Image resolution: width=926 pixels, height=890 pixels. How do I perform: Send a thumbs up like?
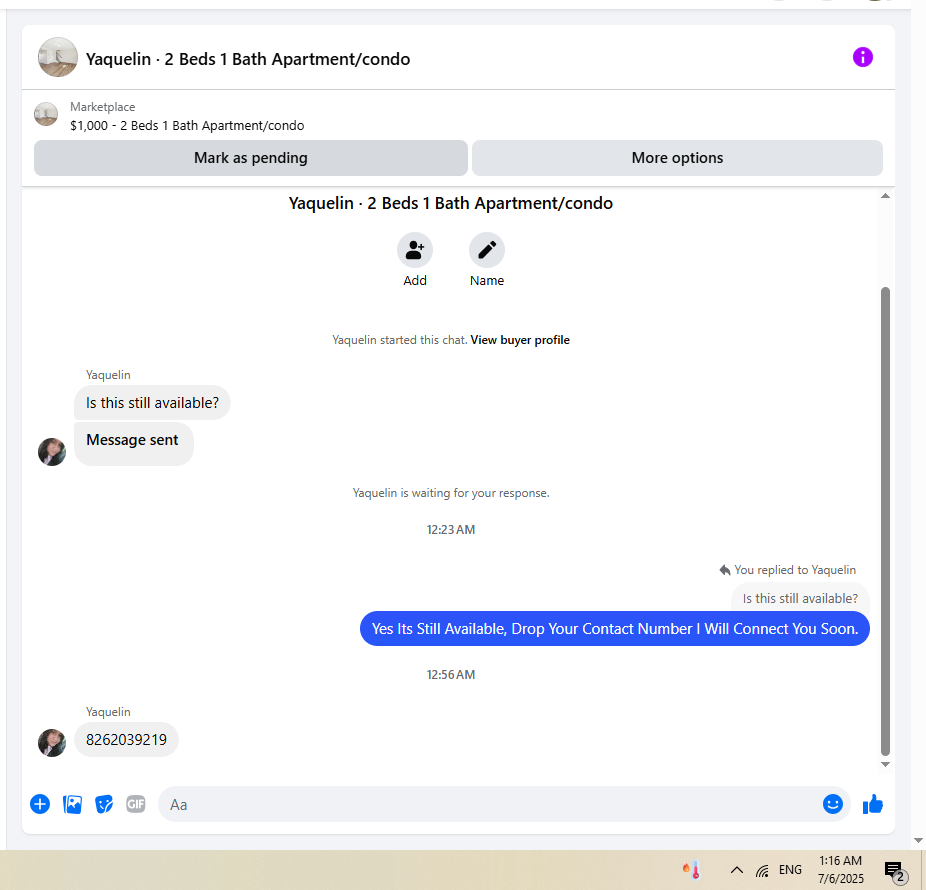pos(872,804)
